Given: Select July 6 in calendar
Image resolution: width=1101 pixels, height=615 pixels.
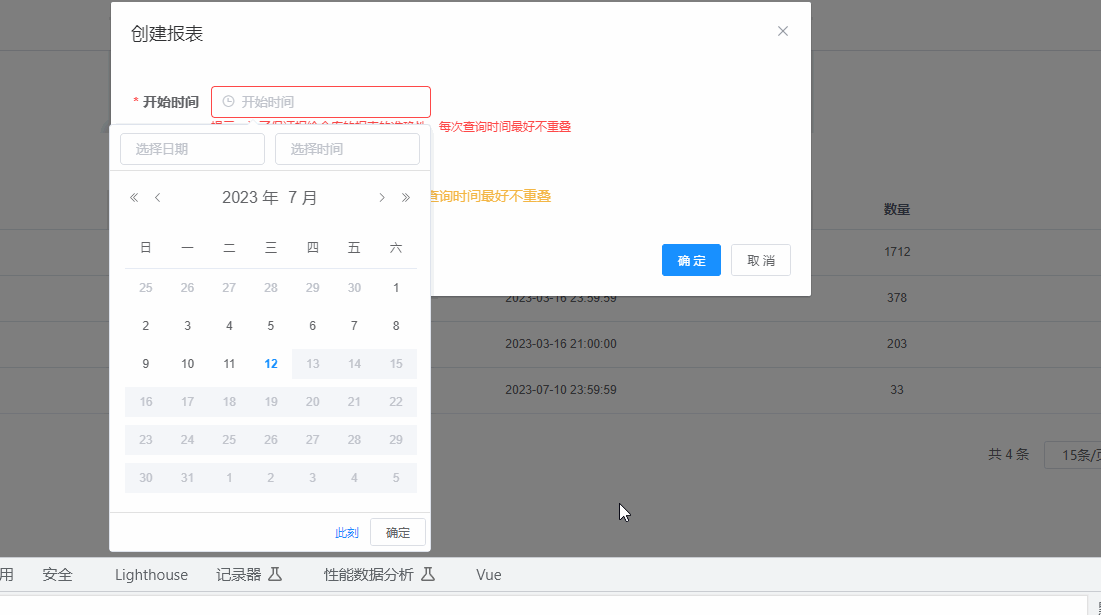Looking at the screenshot, I should point(312,326).
